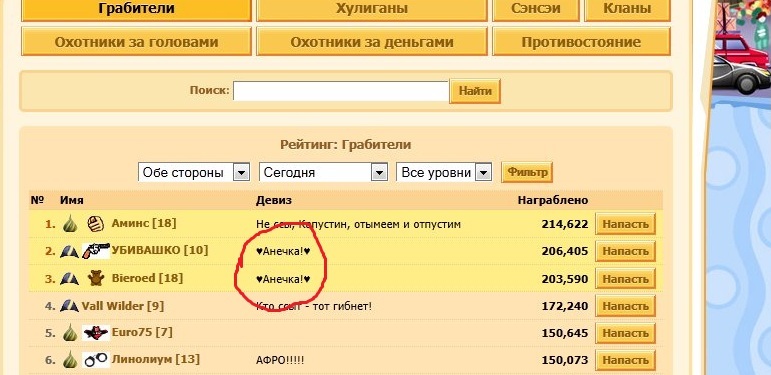
Task: Apply the Фильтр button
Action: (527, 173)
